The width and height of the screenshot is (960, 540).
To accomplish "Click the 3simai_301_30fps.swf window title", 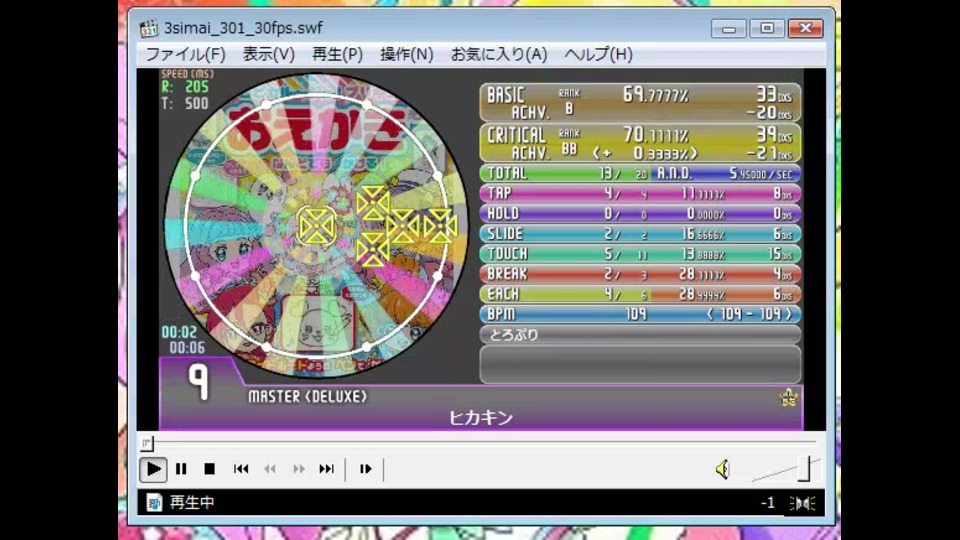I will [x=243, y=28].
